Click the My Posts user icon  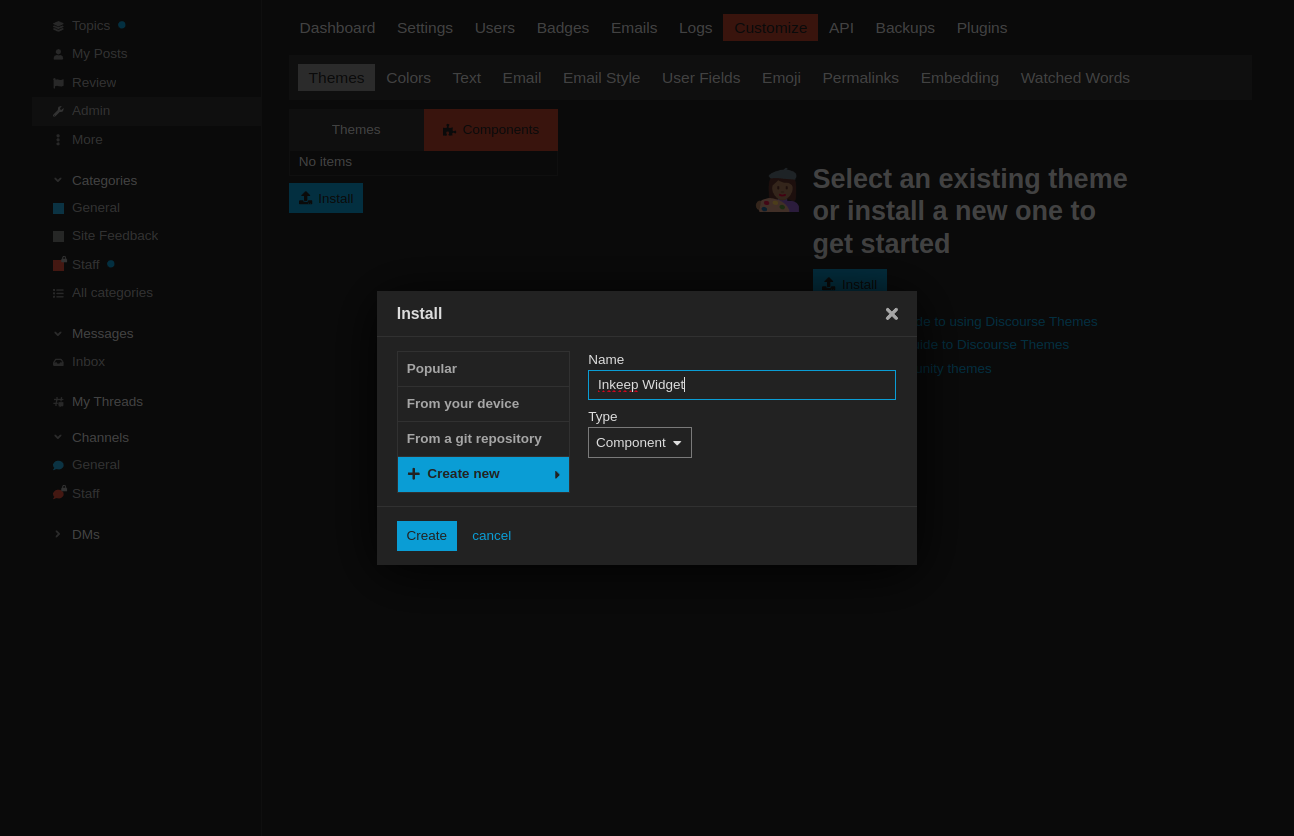pyautogui.click(x=58, y=54)
